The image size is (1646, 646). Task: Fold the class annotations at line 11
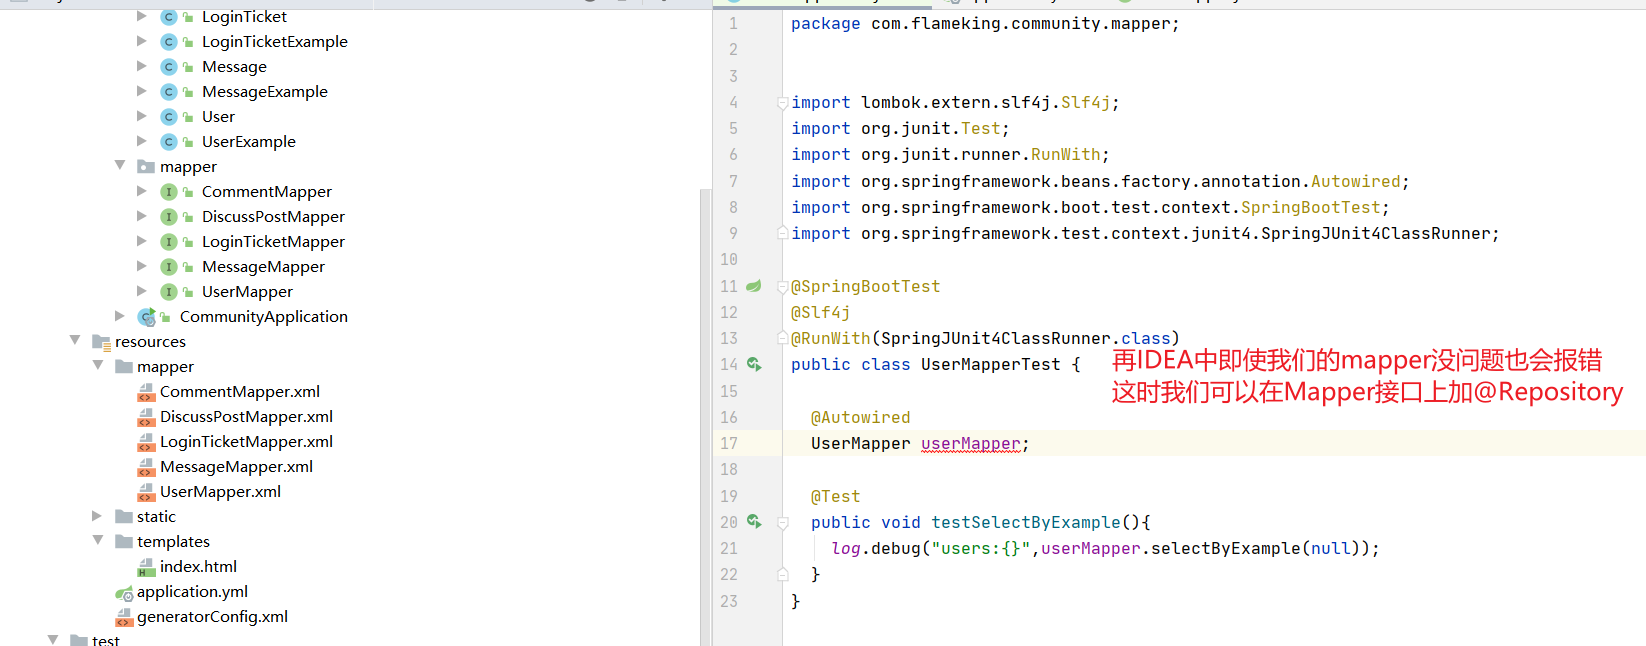(782, 286)
